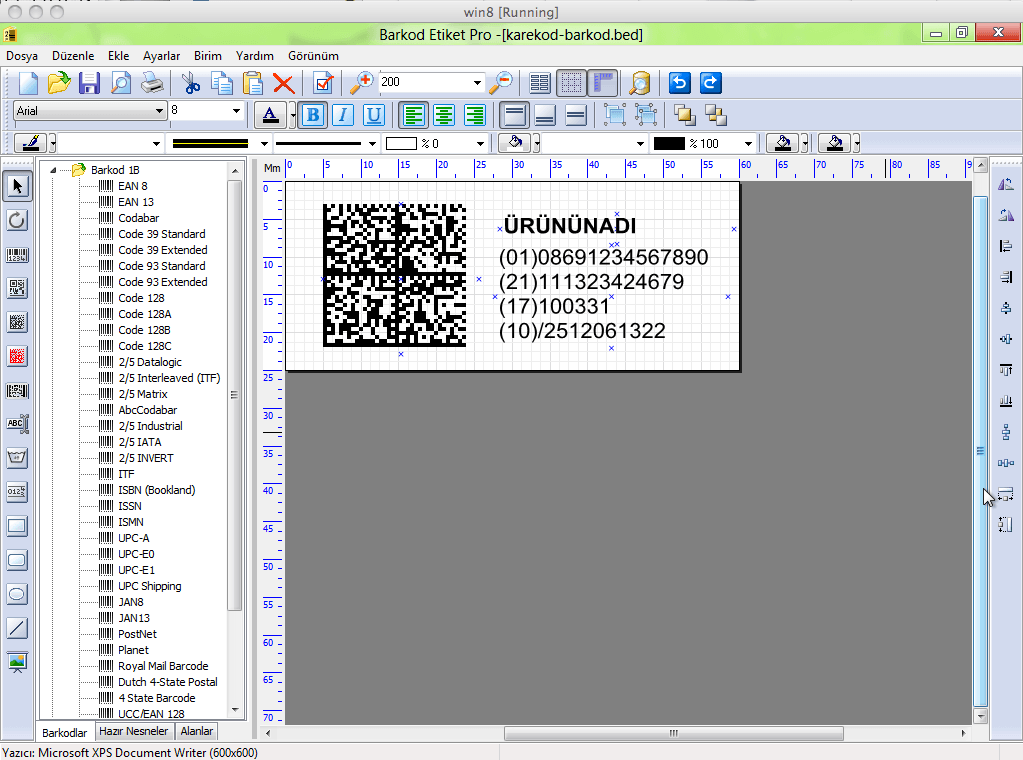Select the ÜRÜNÜNADI text on the label
1023x760 pixels.
(570, 226)
